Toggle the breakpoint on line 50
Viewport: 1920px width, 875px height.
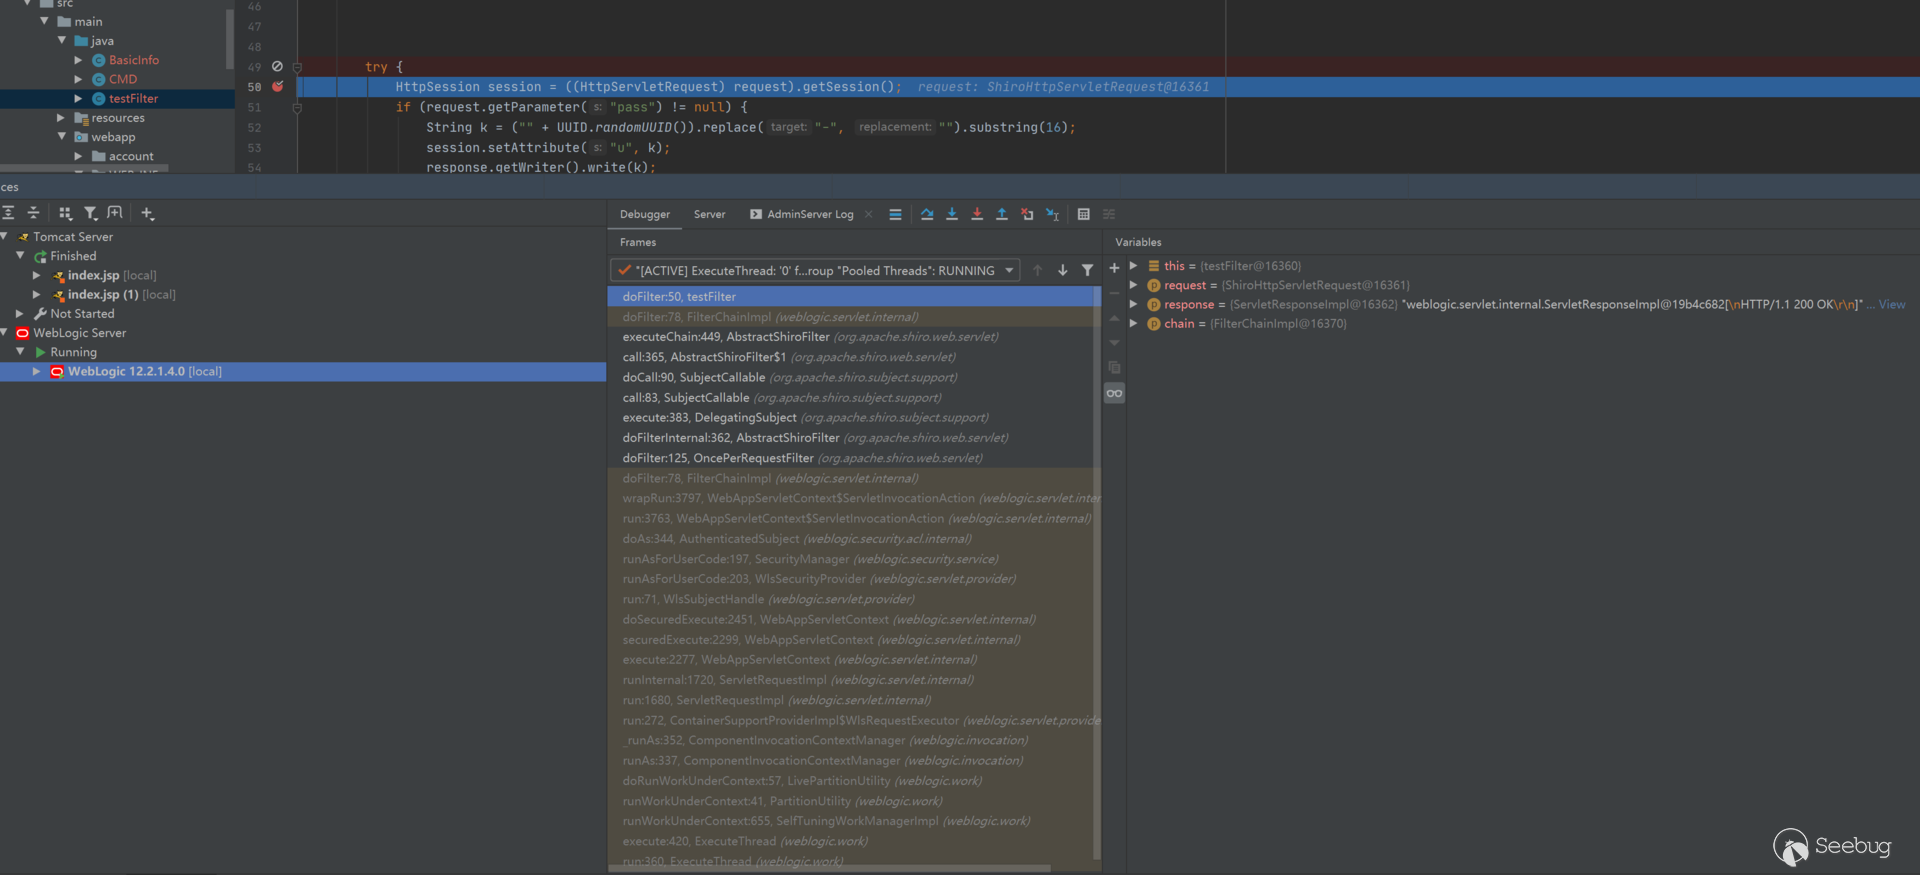point(278,87)
